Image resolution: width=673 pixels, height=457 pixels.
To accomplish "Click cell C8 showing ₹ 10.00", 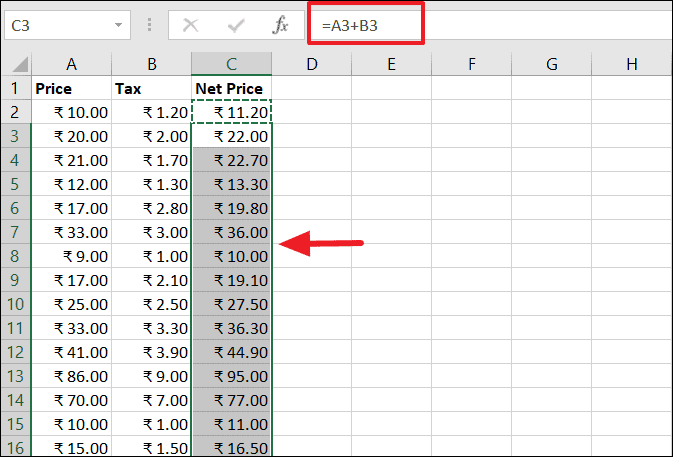I will pos(231,256).
